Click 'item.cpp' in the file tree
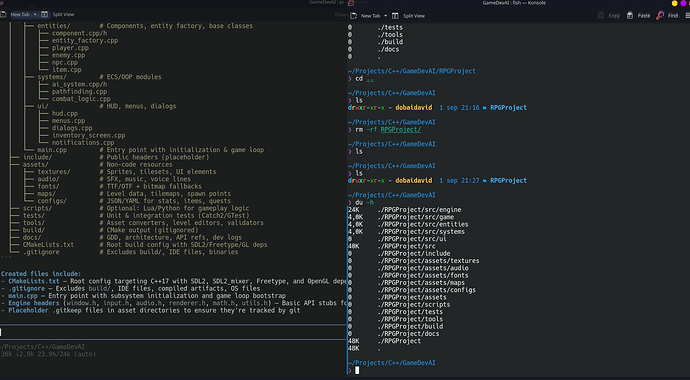 [x=66, y=70]
